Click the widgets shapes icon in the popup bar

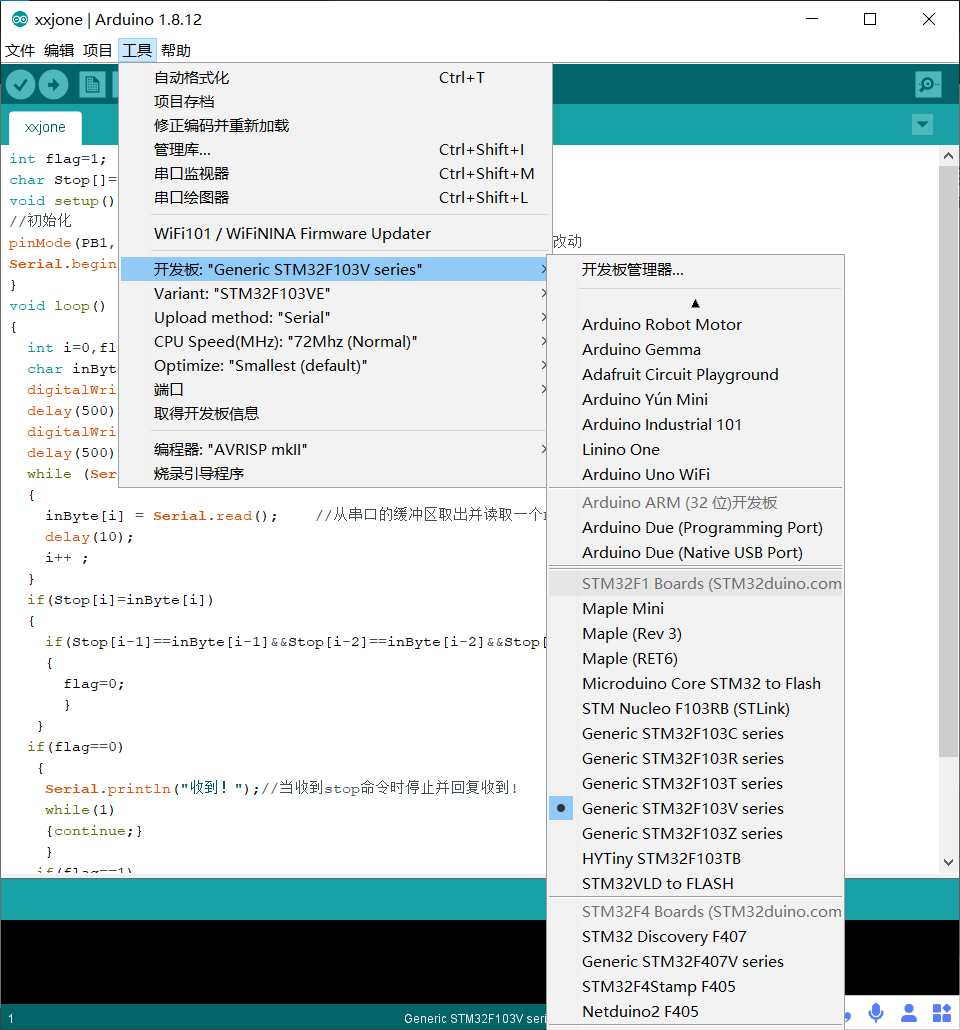coord(942,1013)
